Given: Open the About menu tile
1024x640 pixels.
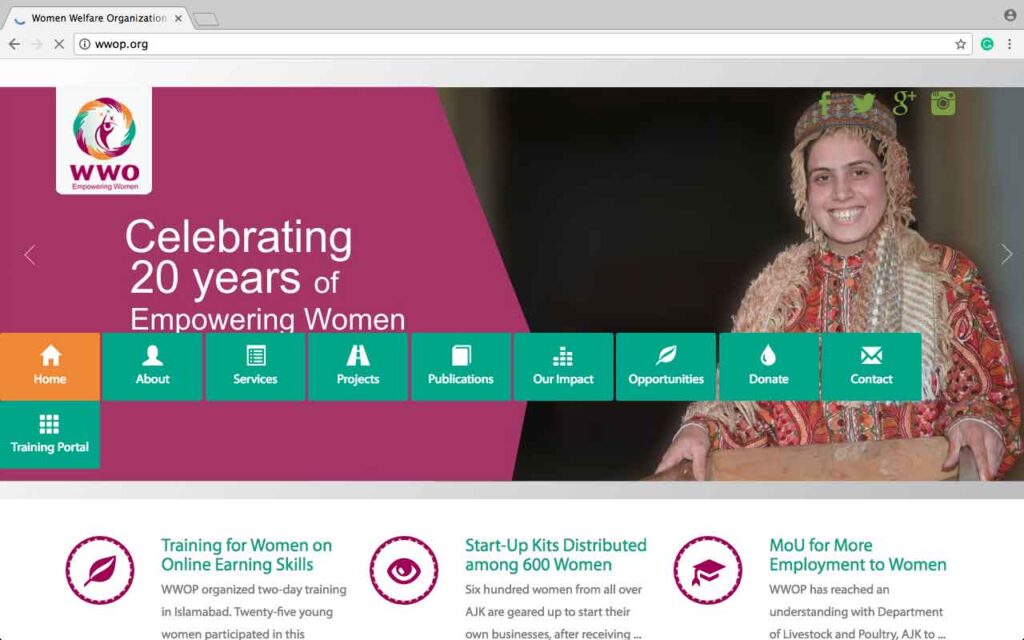Looking at the screenshot, I should 152,366.
